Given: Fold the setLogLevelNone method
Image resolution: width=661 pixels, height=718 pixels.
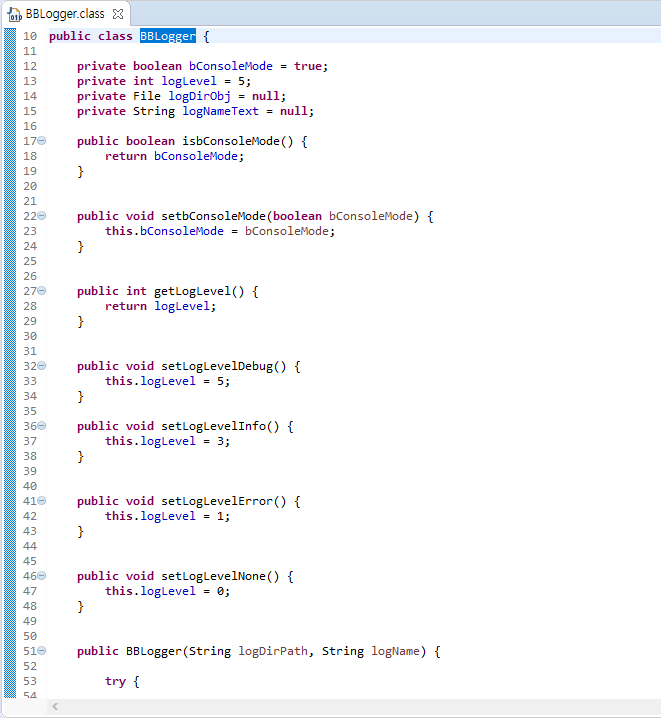Looking at the screenshot, I should coord(41,576).
